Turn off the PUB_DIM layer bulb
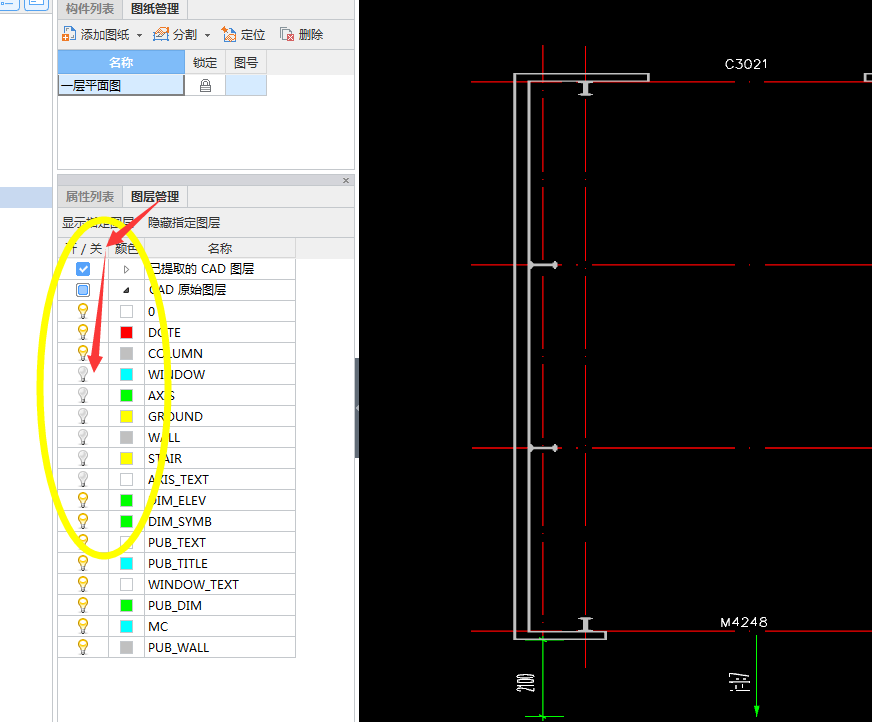872x722 pixels. coord(83,605)
